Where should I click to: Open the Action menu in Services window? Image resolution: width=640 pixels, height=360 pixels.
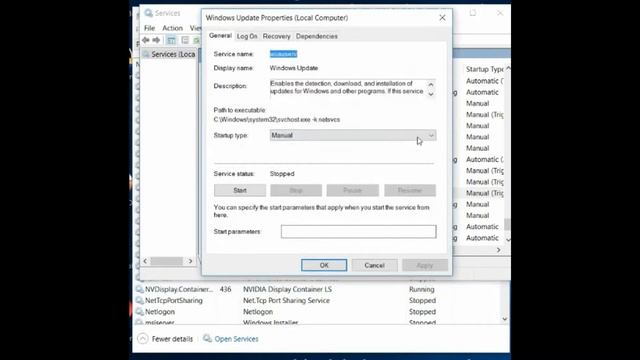(172, 28)
